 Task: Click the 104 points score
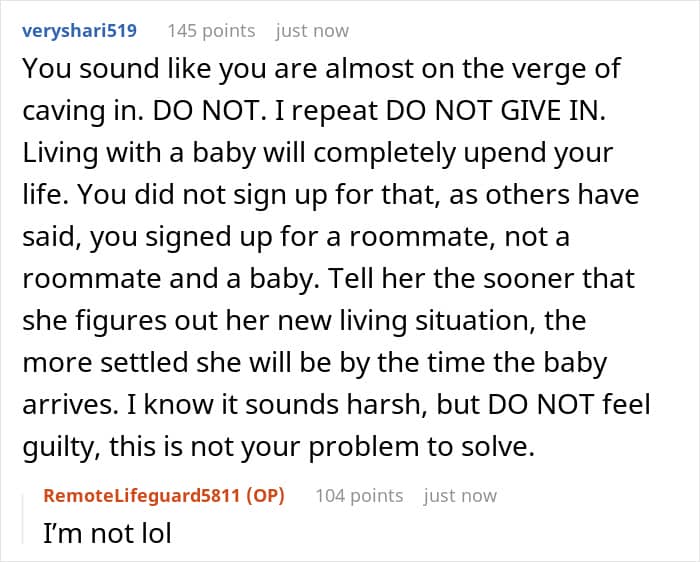click(359, 495)
